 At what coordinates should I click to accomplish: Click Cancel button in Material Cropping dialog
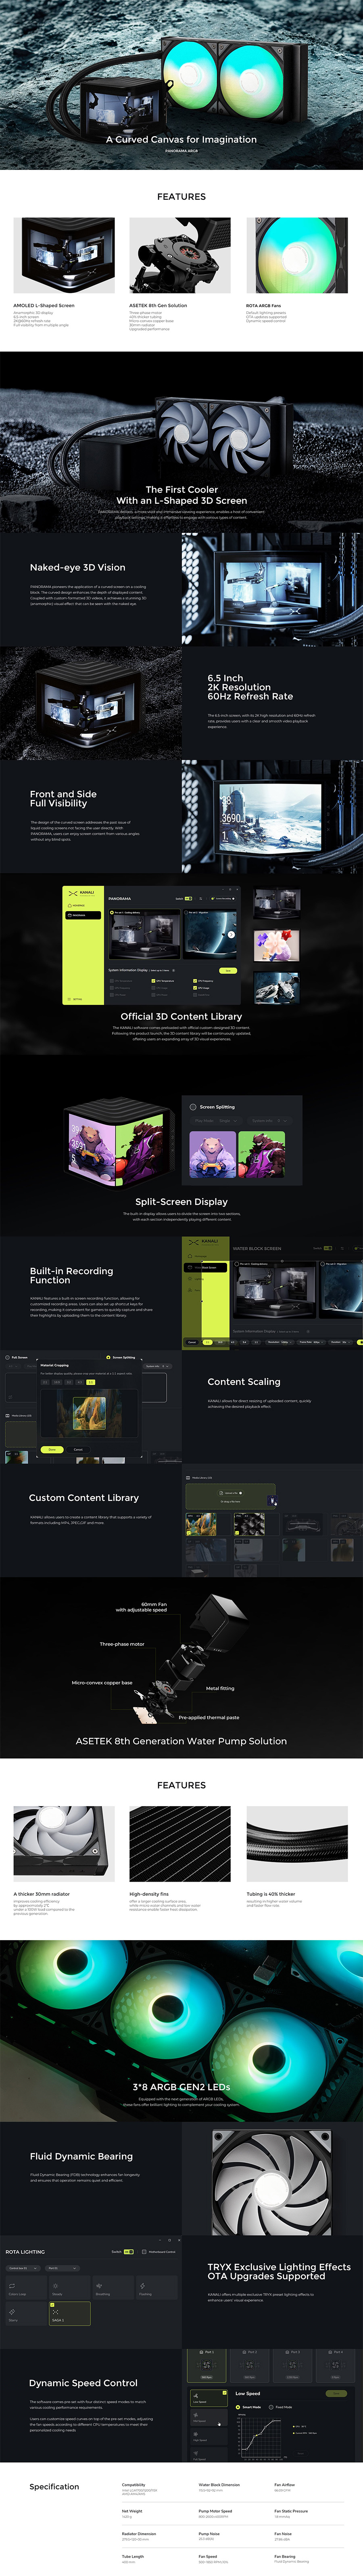coord(78,1449)
